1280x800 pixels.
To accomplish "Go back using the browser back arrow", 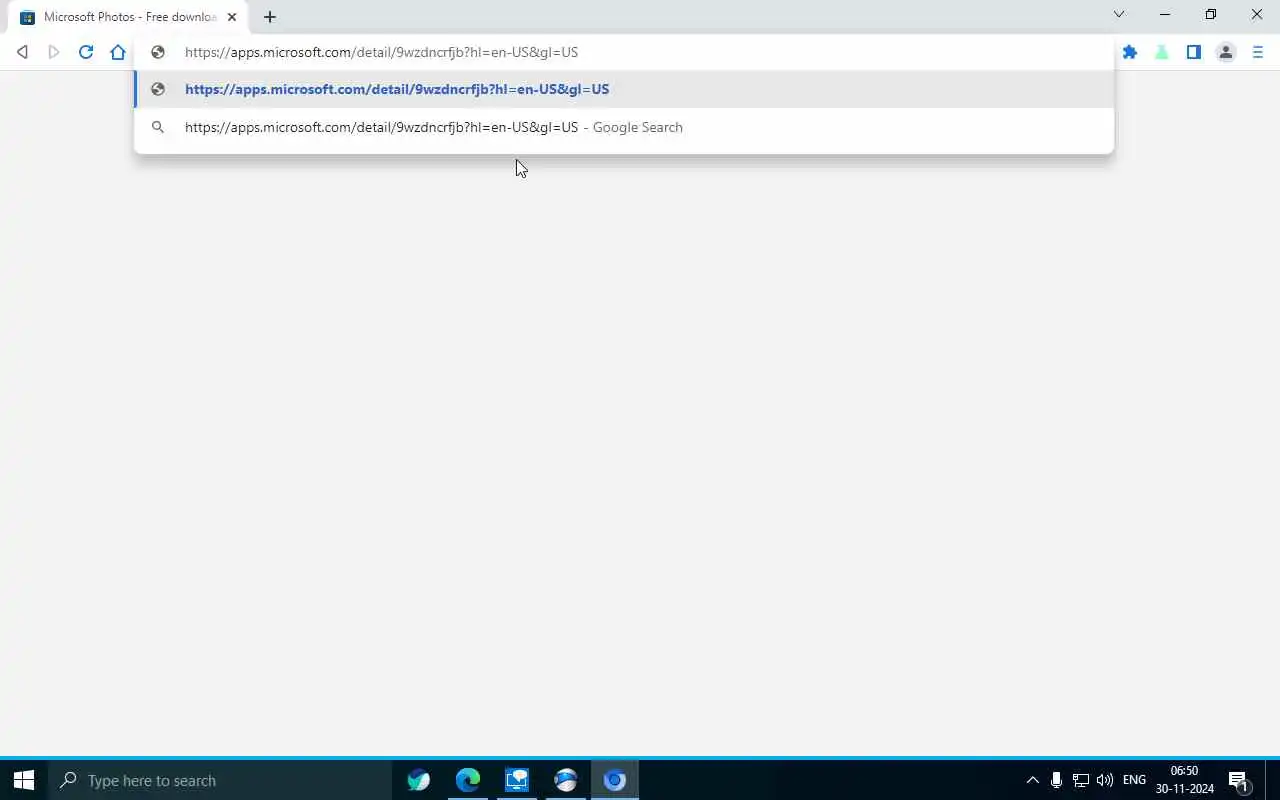I will [x=22, y=52].
